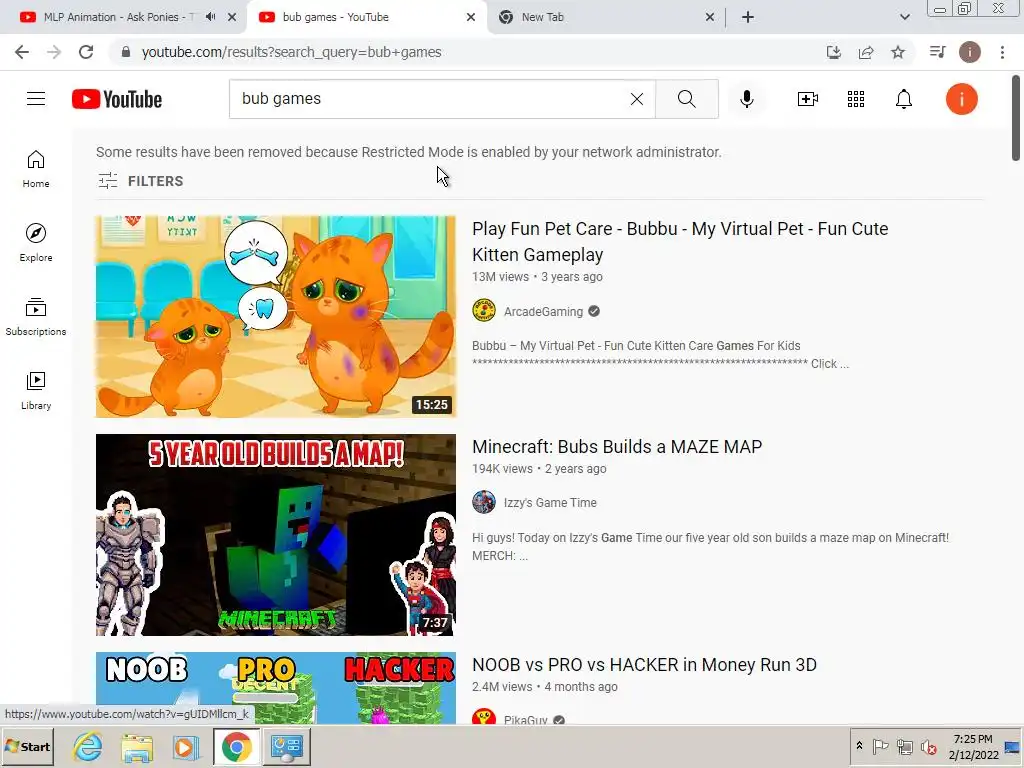The image size is (1024, 768).
Task: Open NOOB vs PRO vs HACKER video title
Action: (x=645, y=665)
